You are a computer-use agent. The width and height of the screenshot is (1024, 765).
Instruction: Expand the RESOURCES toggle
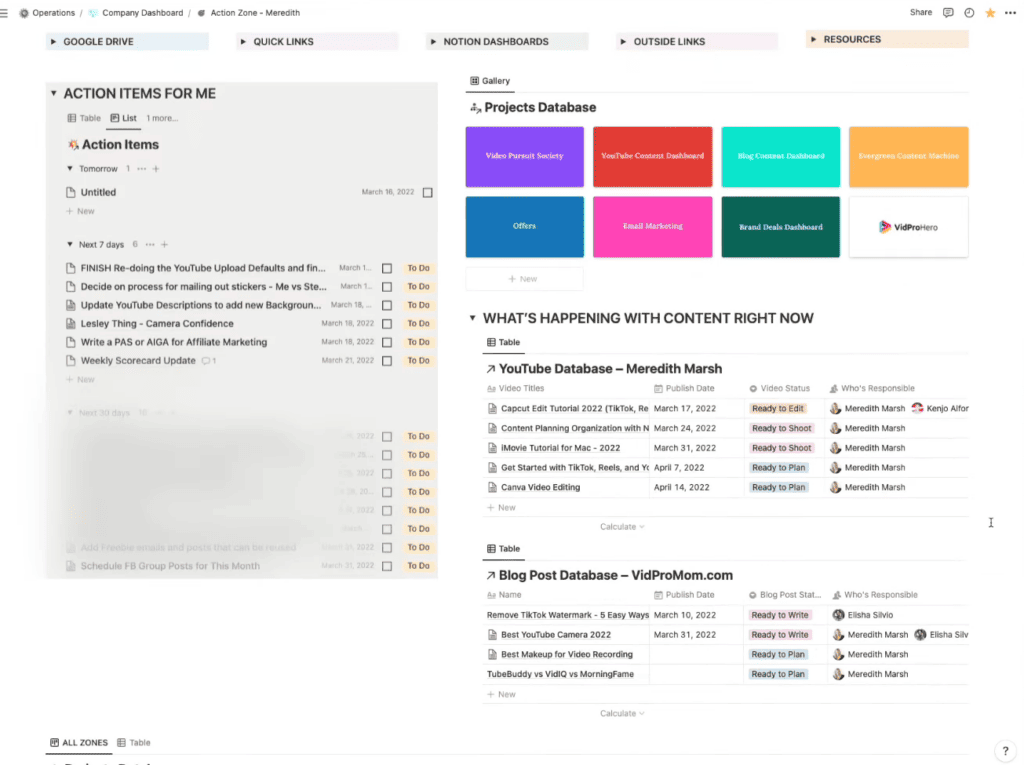point(813,39)
